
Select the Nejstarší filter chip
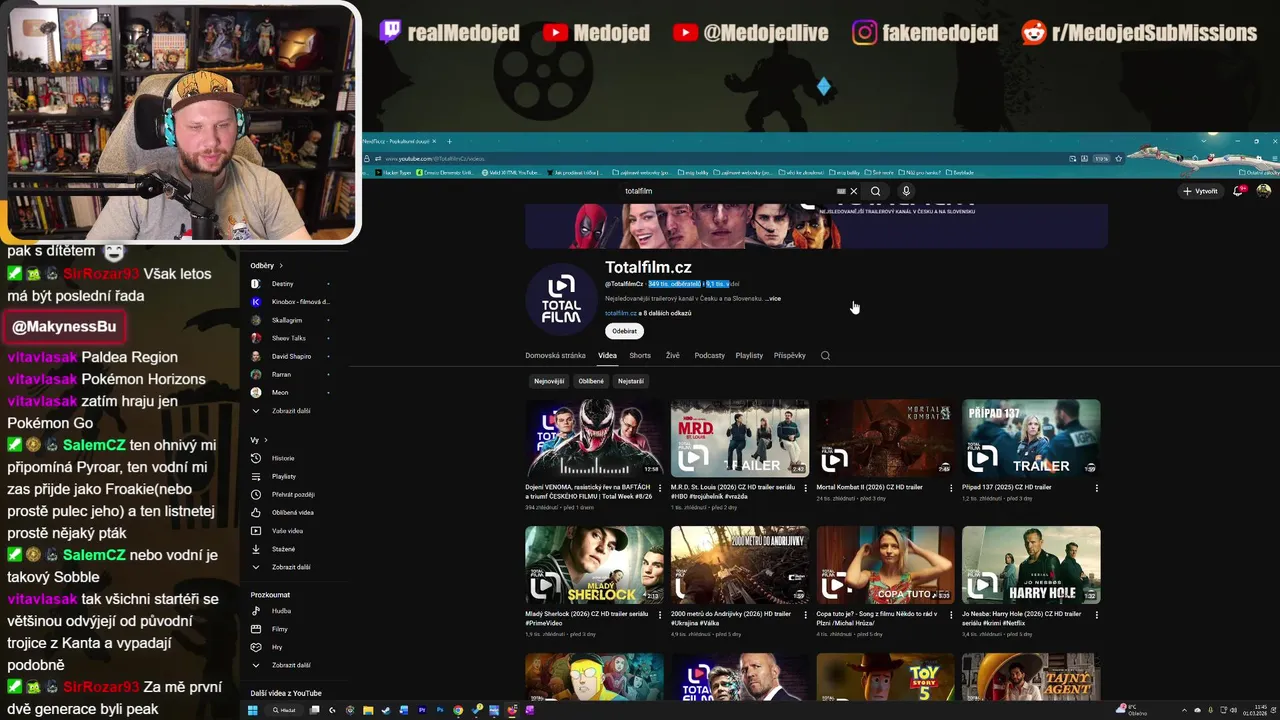pos(631,381)
